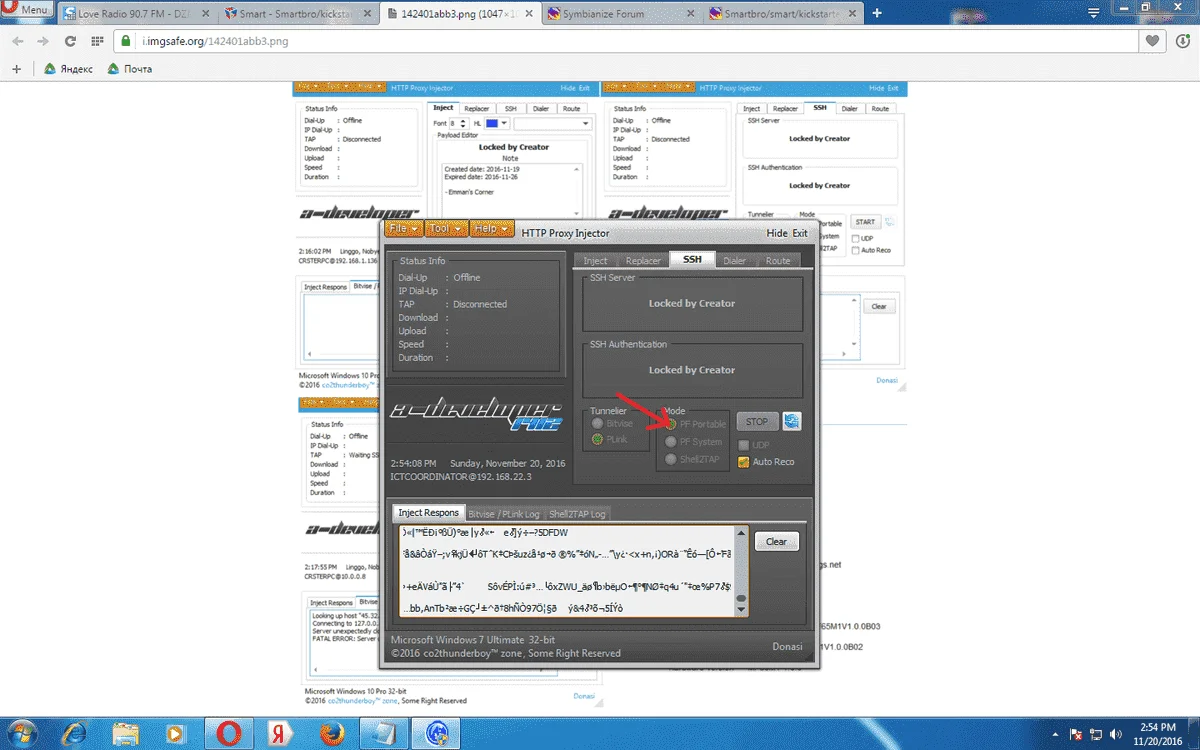Select PF Portable mode

click(672, 424)
